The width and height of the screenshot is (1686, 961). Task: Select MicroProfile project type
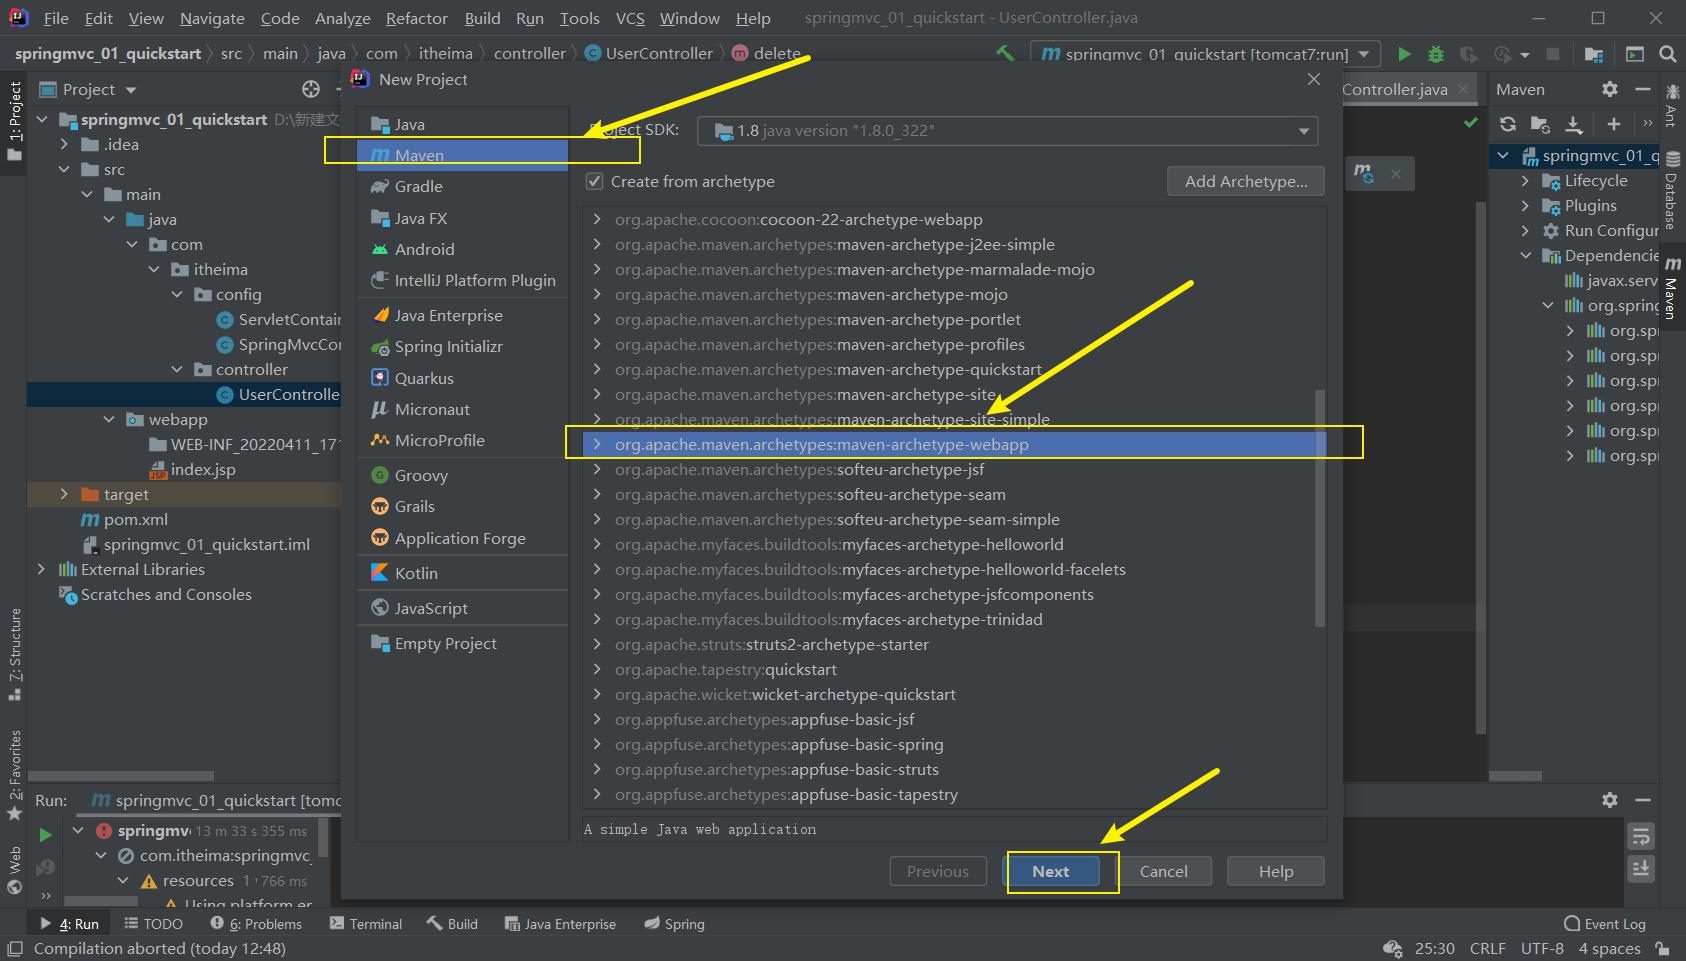coord(463,440)
